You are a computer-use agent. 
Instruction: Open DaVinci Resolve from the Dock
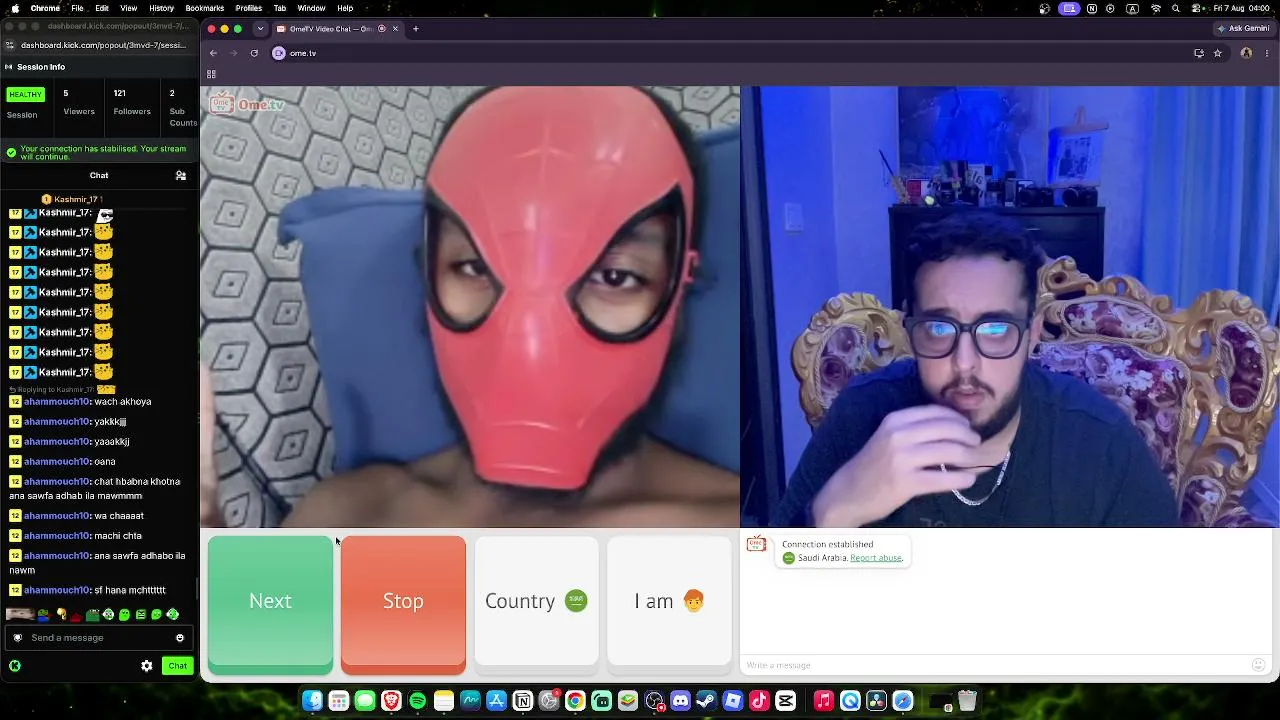[x=877, y=701]
